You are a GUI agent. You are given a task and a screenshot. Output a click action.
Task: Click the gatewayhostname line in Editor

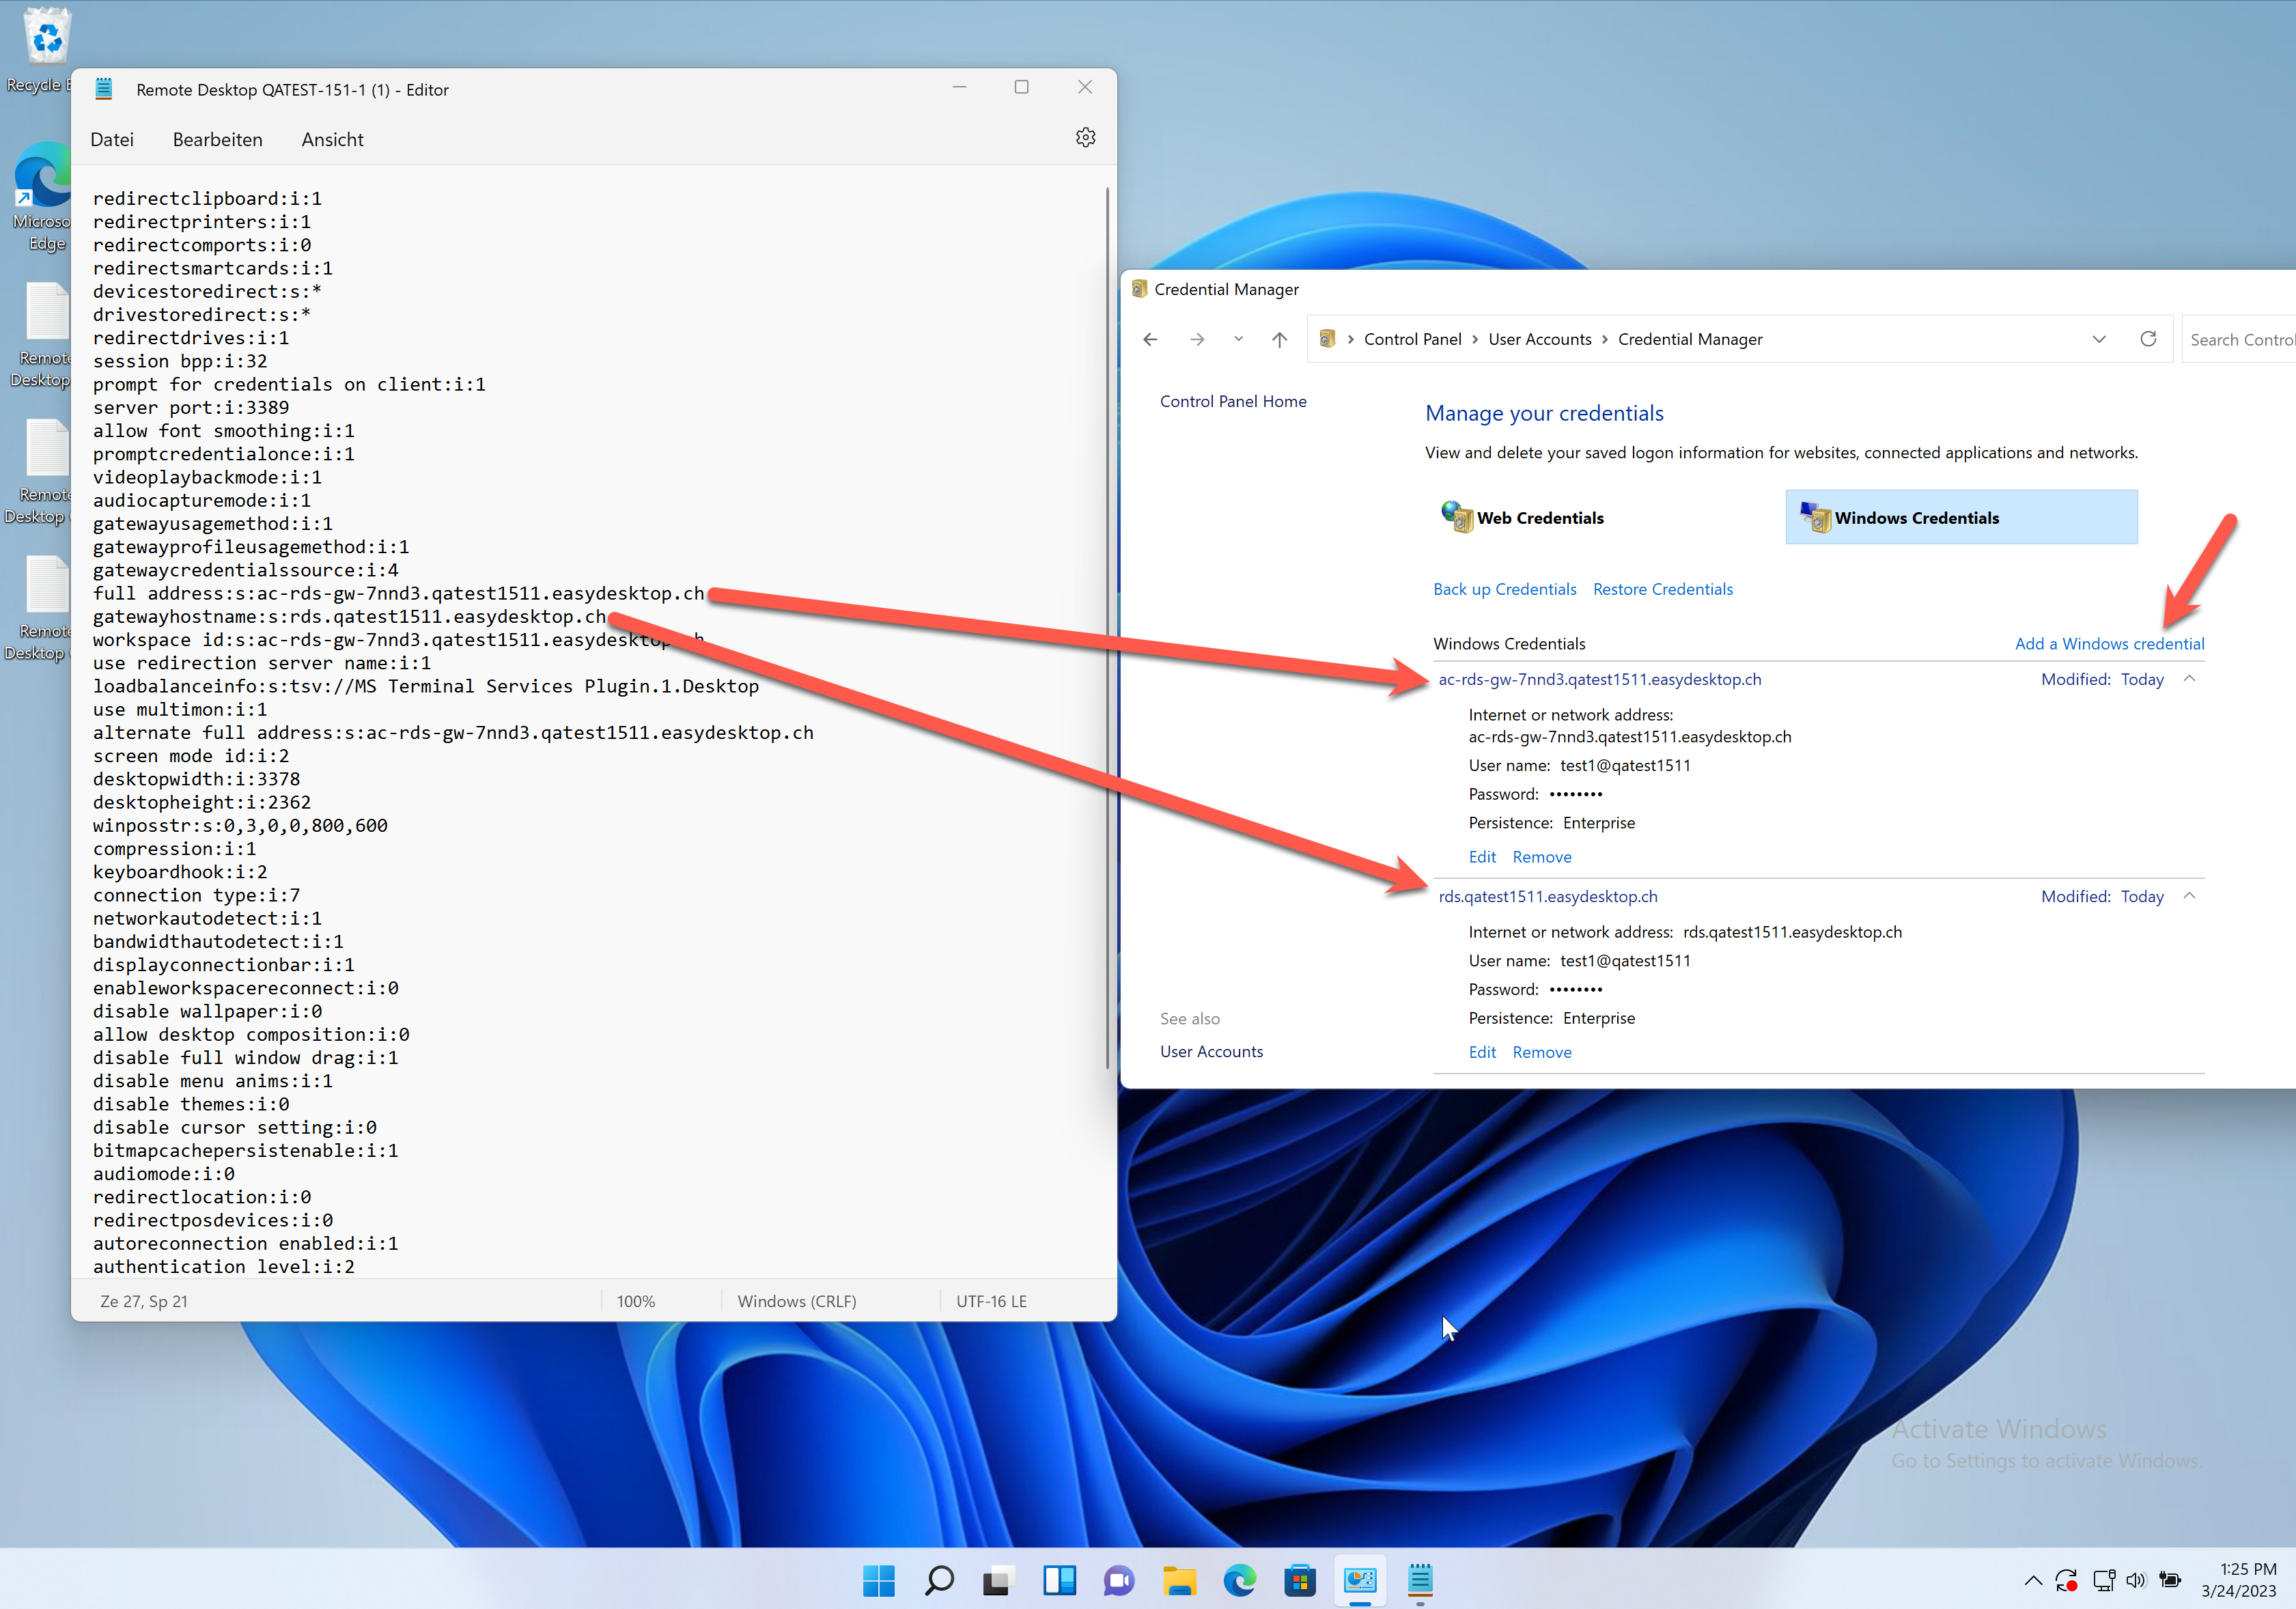pos(350,616)
